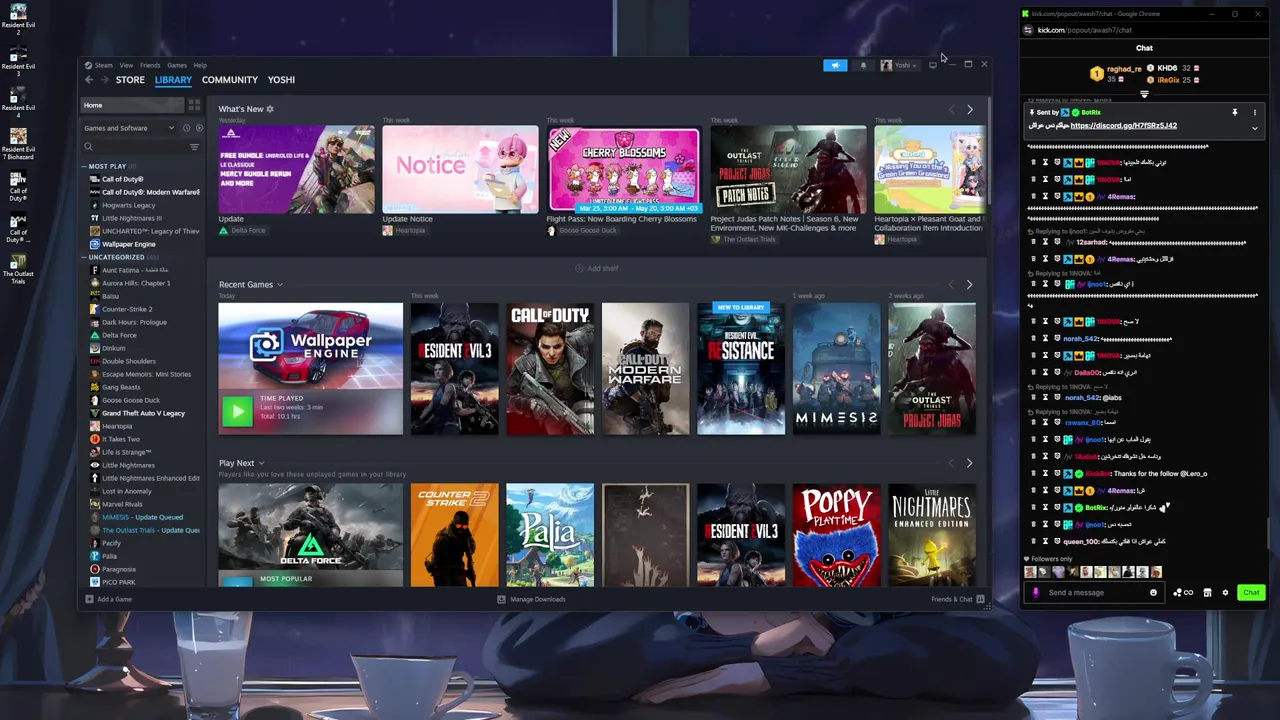The image size is (1280, 720).
Task: Unpin the BotRix pinned message
Action: [x=1235, y=113]
